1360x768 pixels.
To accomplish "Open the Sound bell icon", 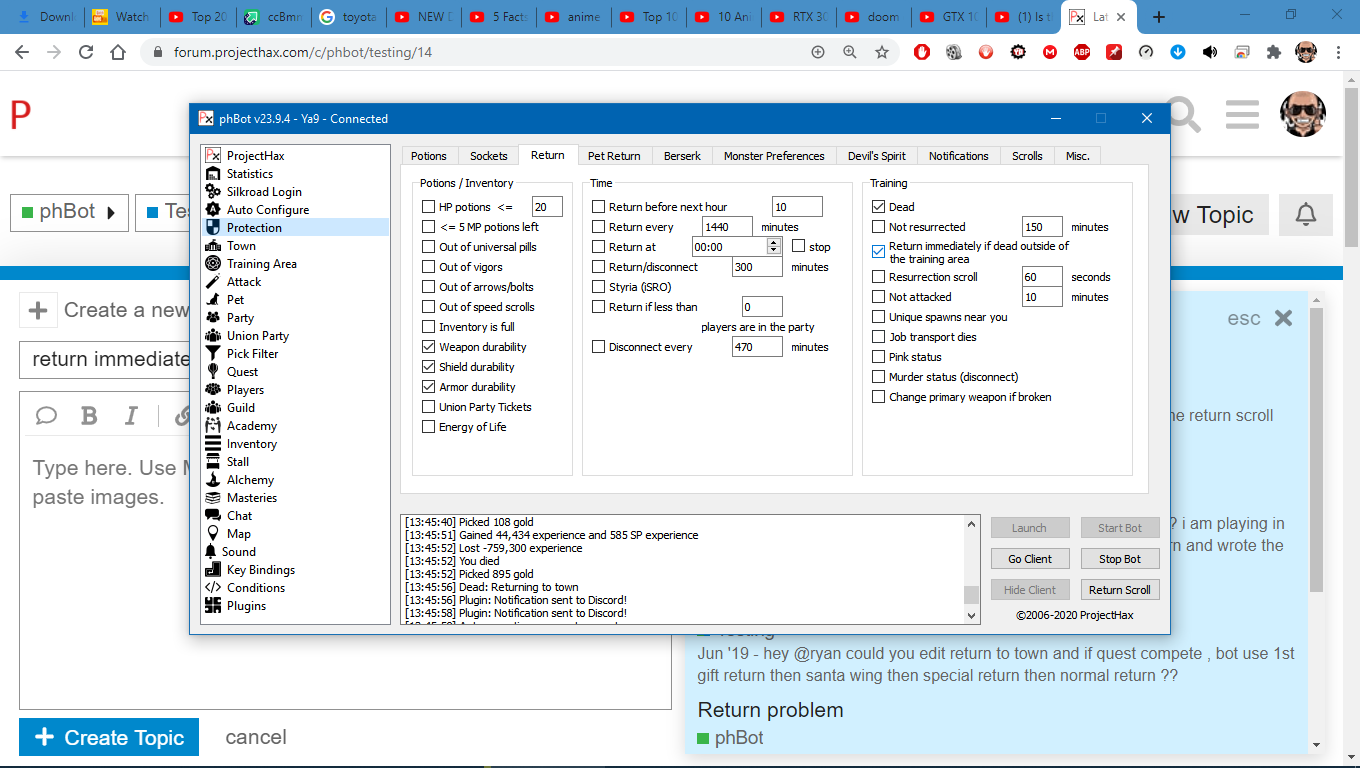I will (x=211, y=552).
